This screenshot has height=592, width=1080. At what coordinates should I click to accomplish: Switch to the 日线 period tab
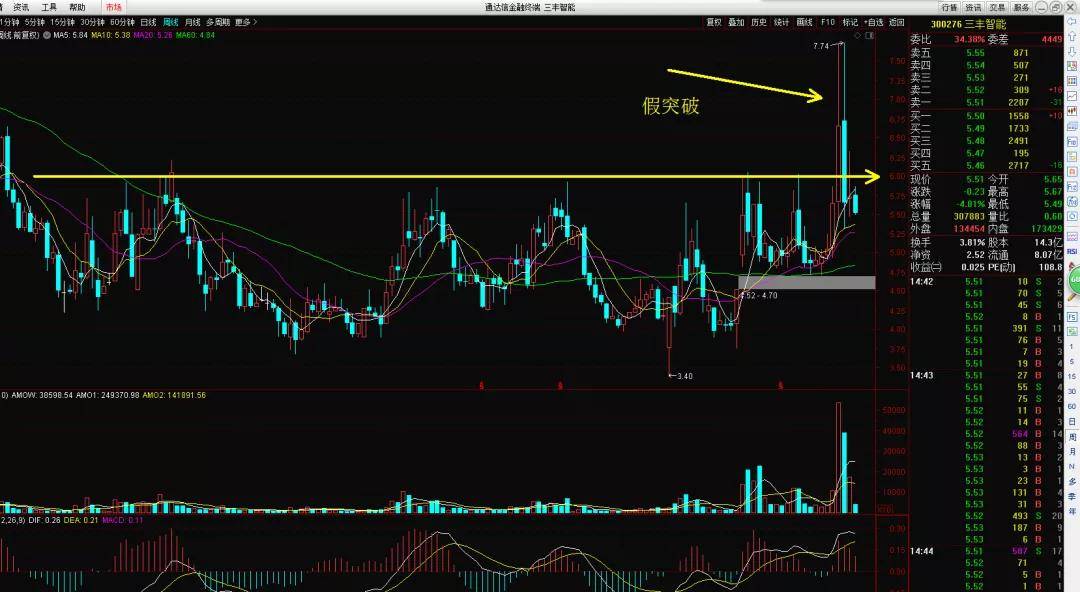click(148, 22)
